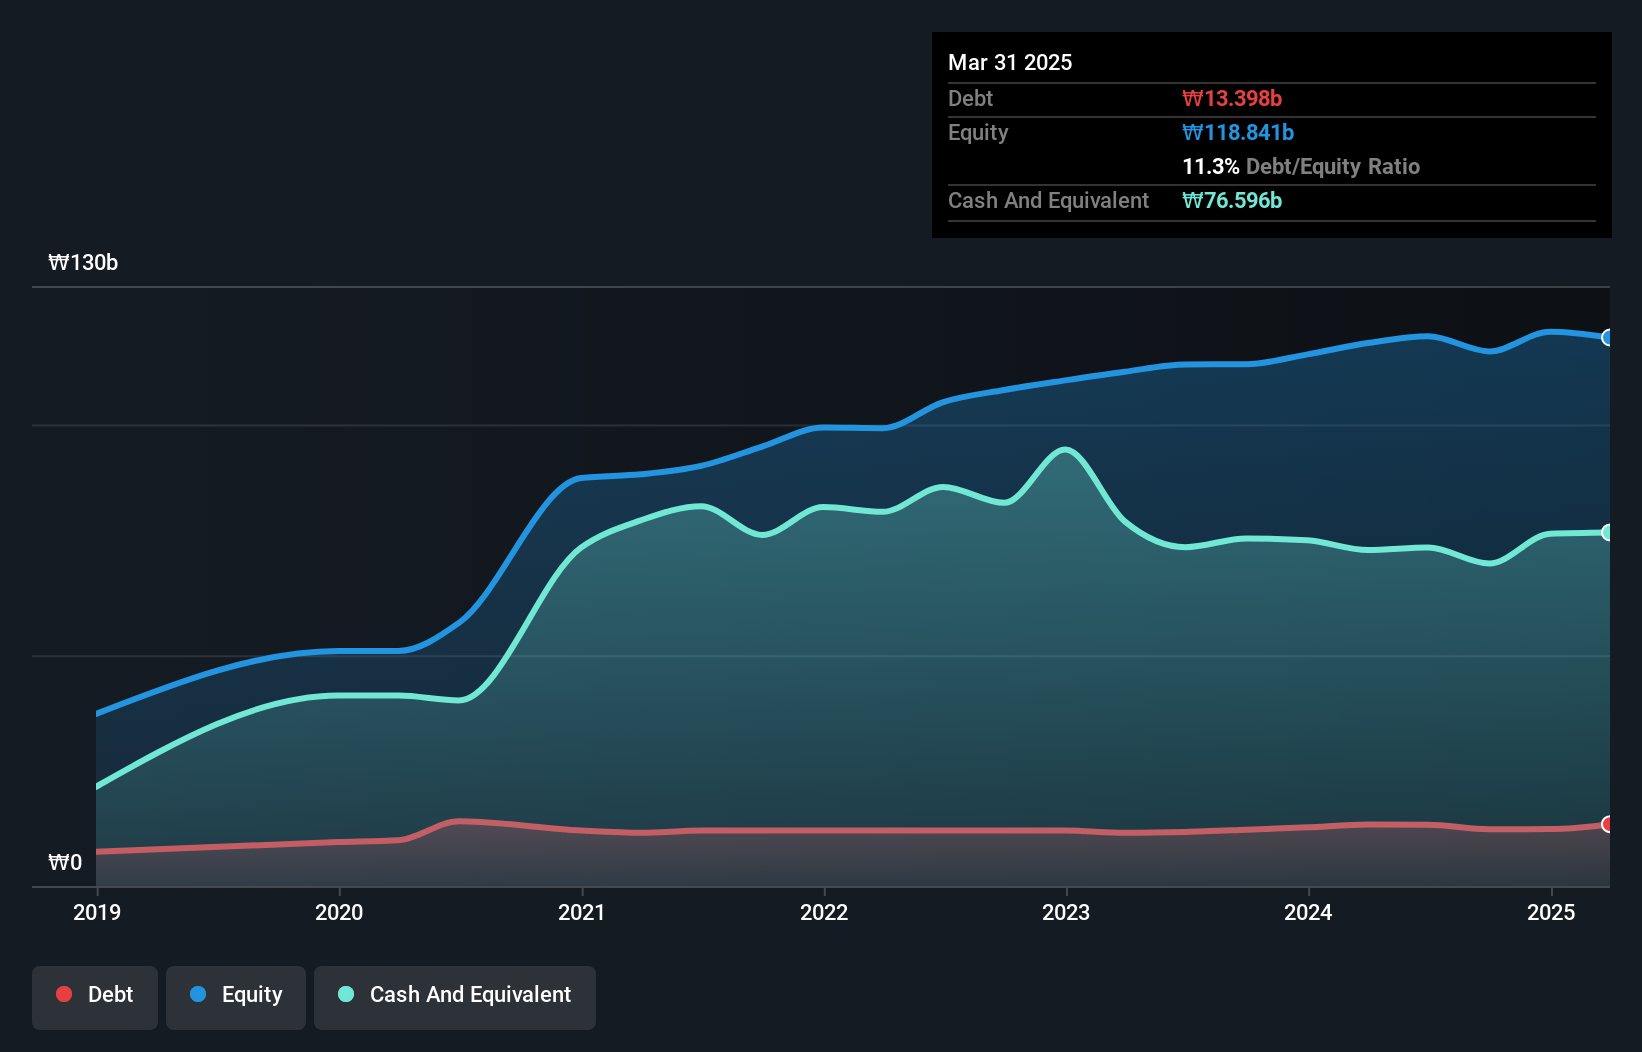Viewport: 1642px width, 1052px height.
Task: Select the 2022 label on the x-axis
Action: (824, 912)
